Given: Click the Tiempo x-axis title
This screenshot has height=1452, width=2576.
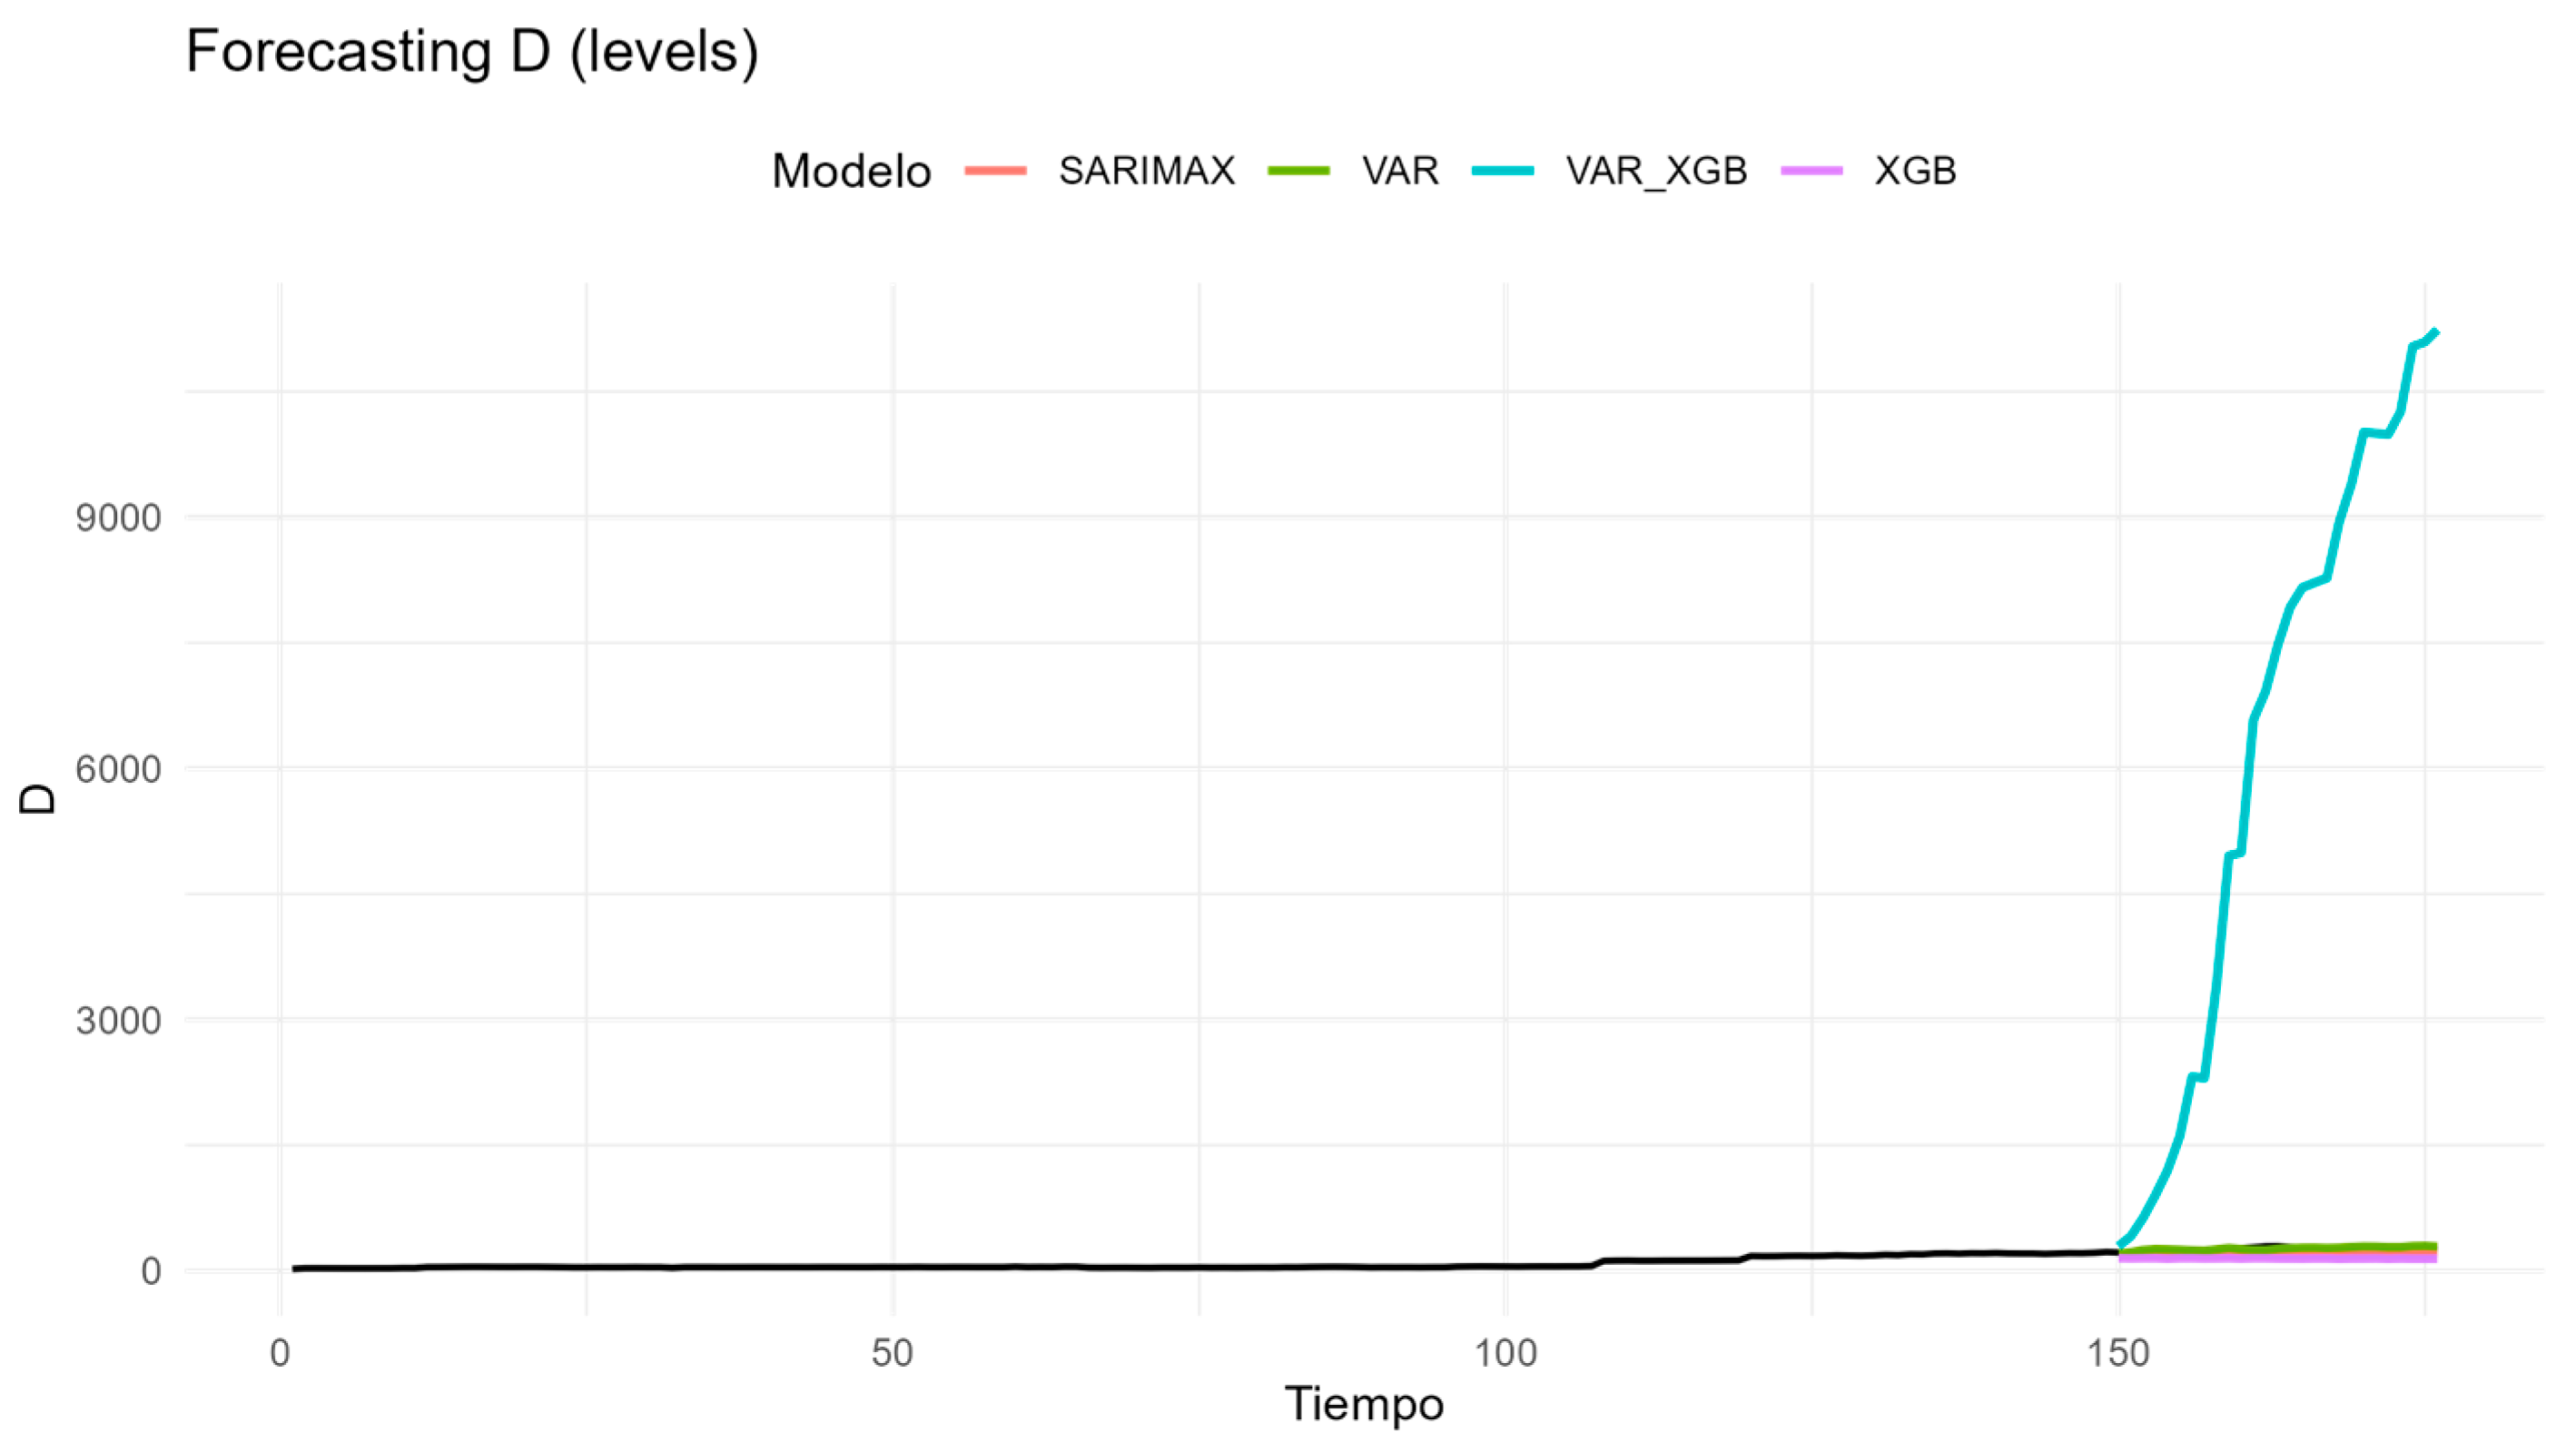Looking at the screenshot, I should coord(1364,1404).
